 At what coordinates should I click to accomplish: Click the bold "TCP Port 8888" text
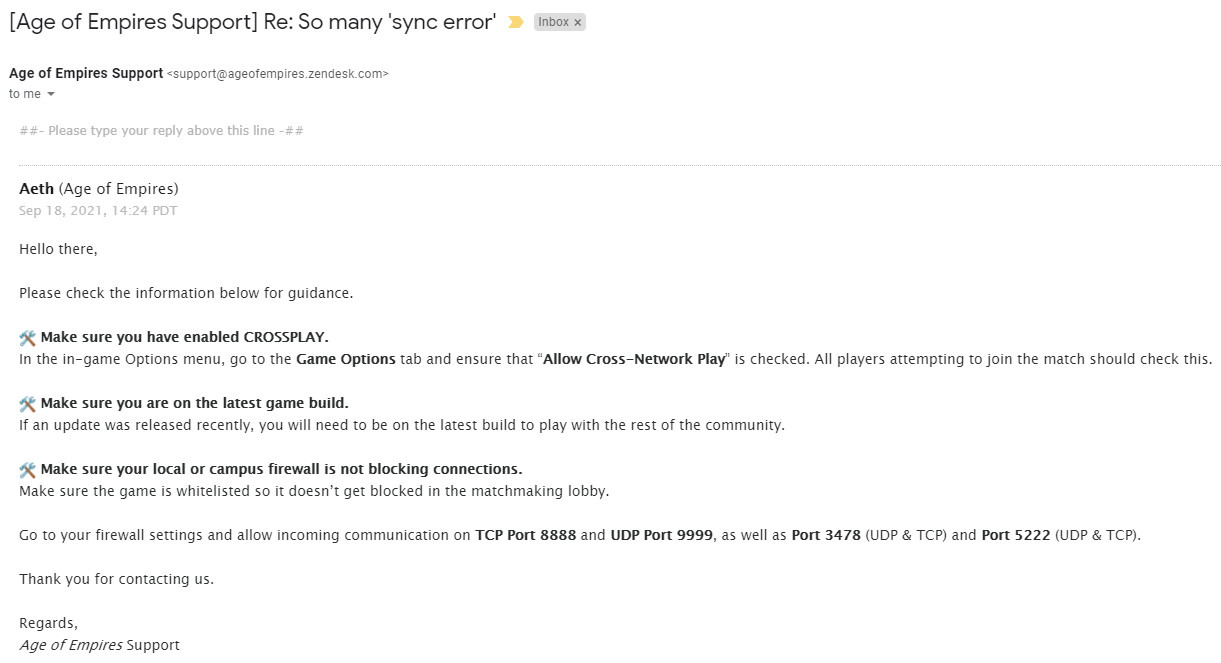point(525,535)
